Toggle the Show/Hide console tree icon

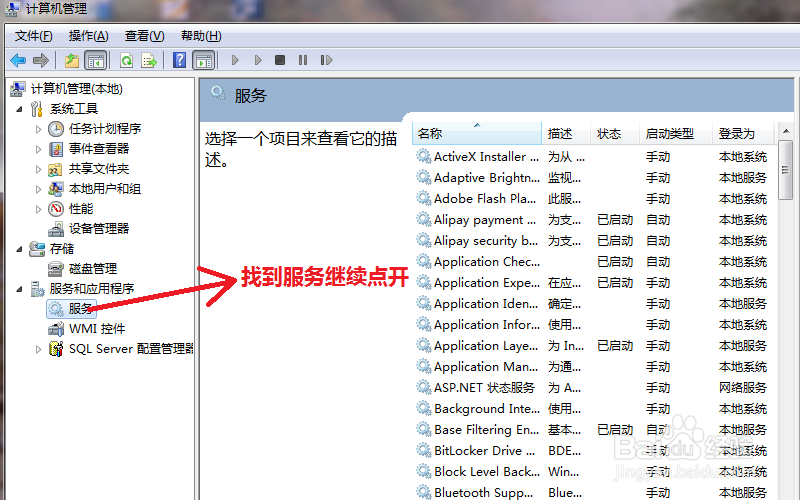coord(95,60)
